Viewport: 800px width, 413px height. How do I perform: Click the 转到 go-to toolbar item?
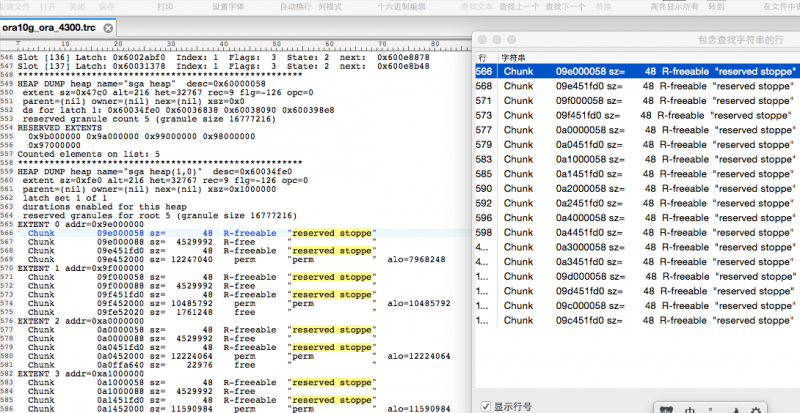coord(716,7)
